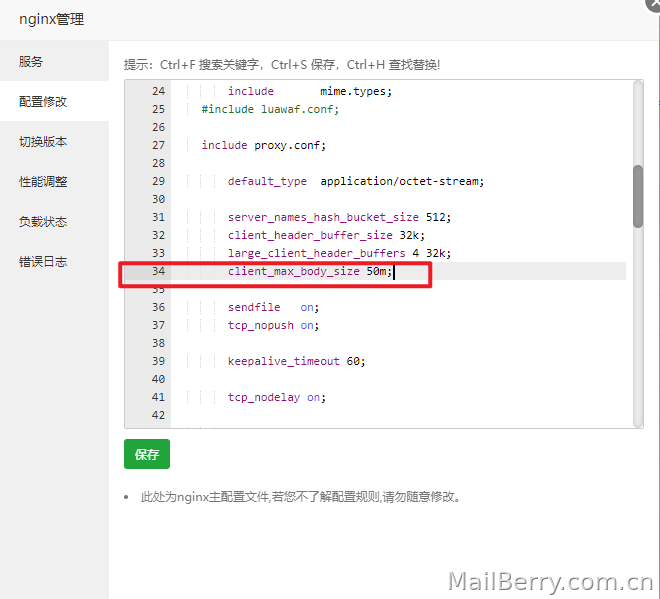Screen dimensions: 660x599
Task: Open the 性能调整 tab
Action: [x=54, y=181]
